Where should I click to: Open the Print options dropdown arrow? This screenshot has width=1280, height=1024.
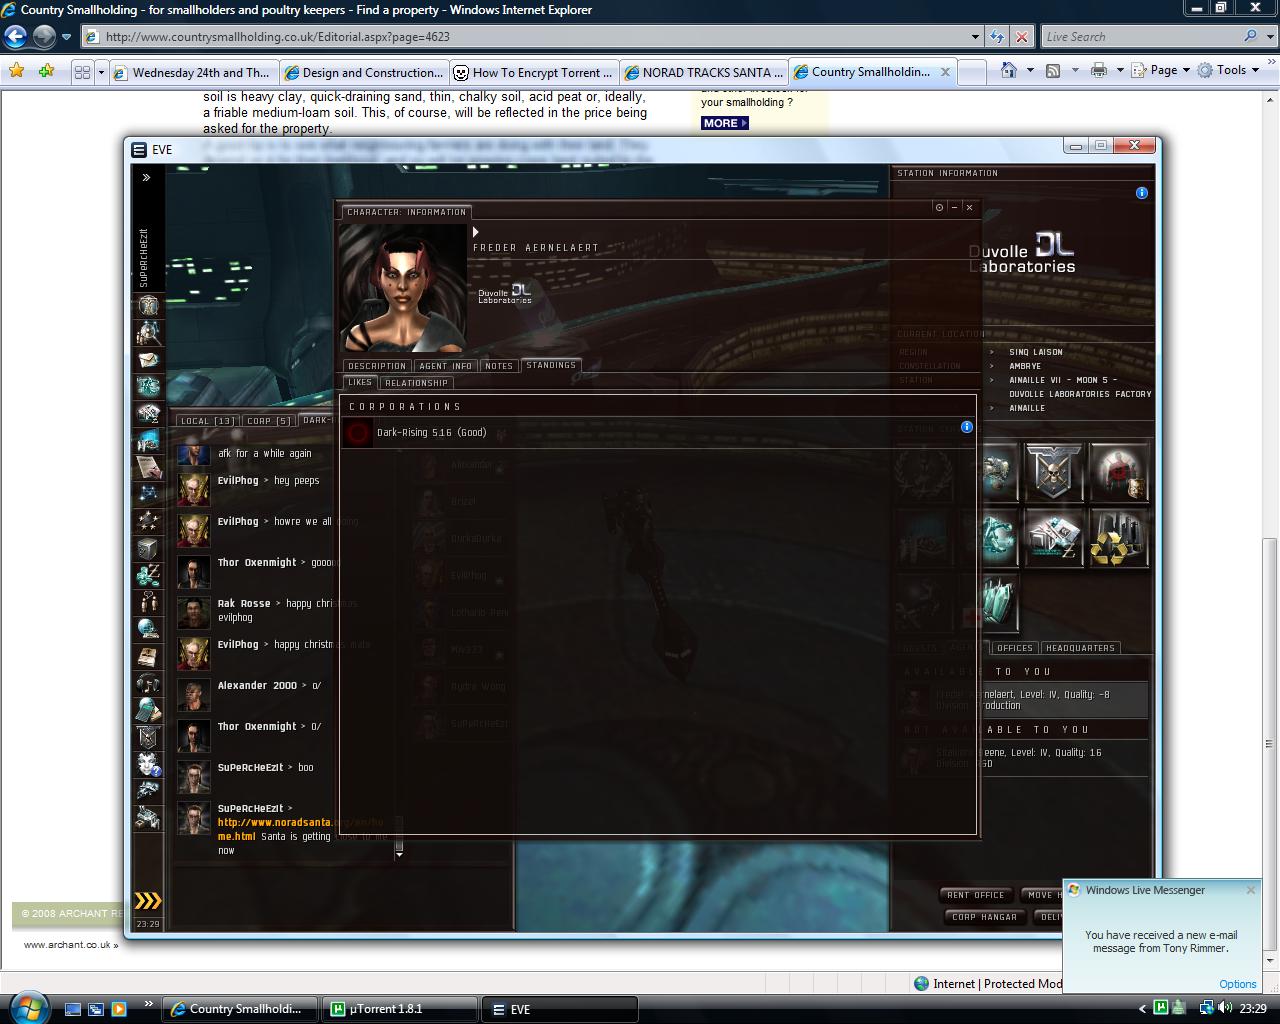[1119, 70]
